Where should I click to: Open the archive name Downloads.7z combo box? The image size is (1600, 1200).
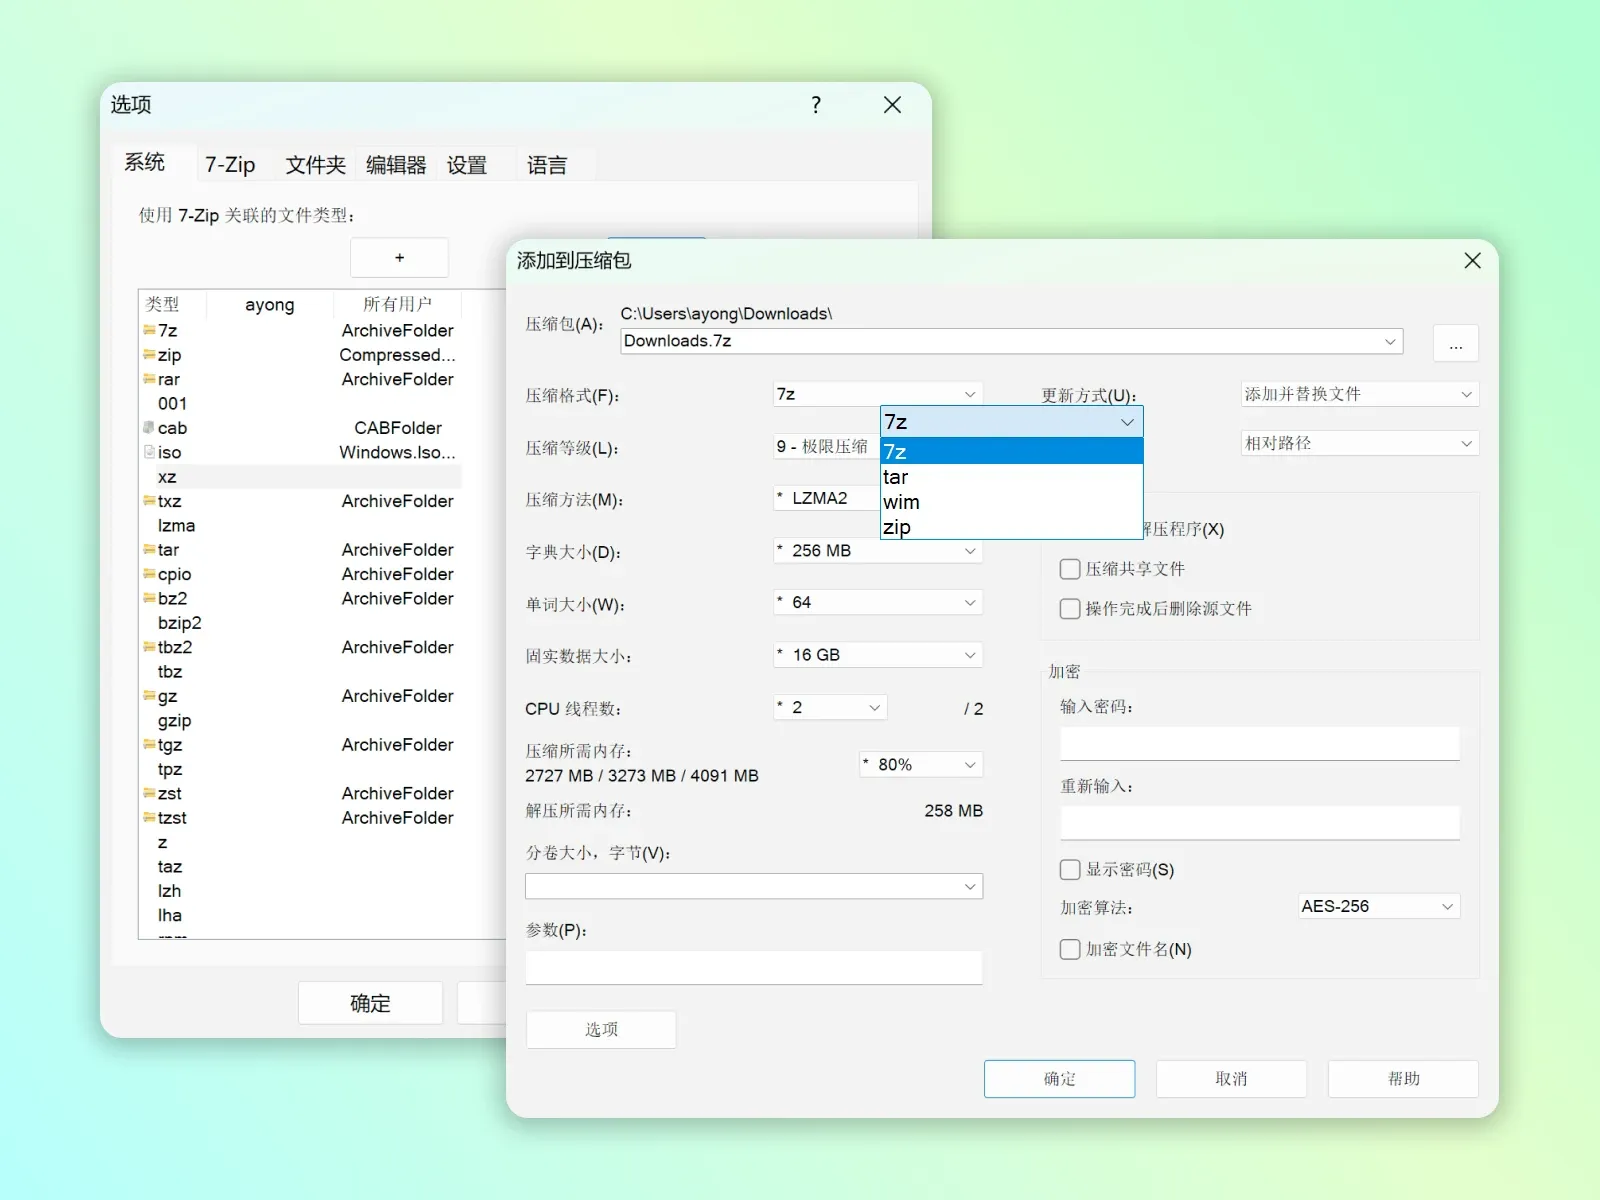[x=1011, y=341]
